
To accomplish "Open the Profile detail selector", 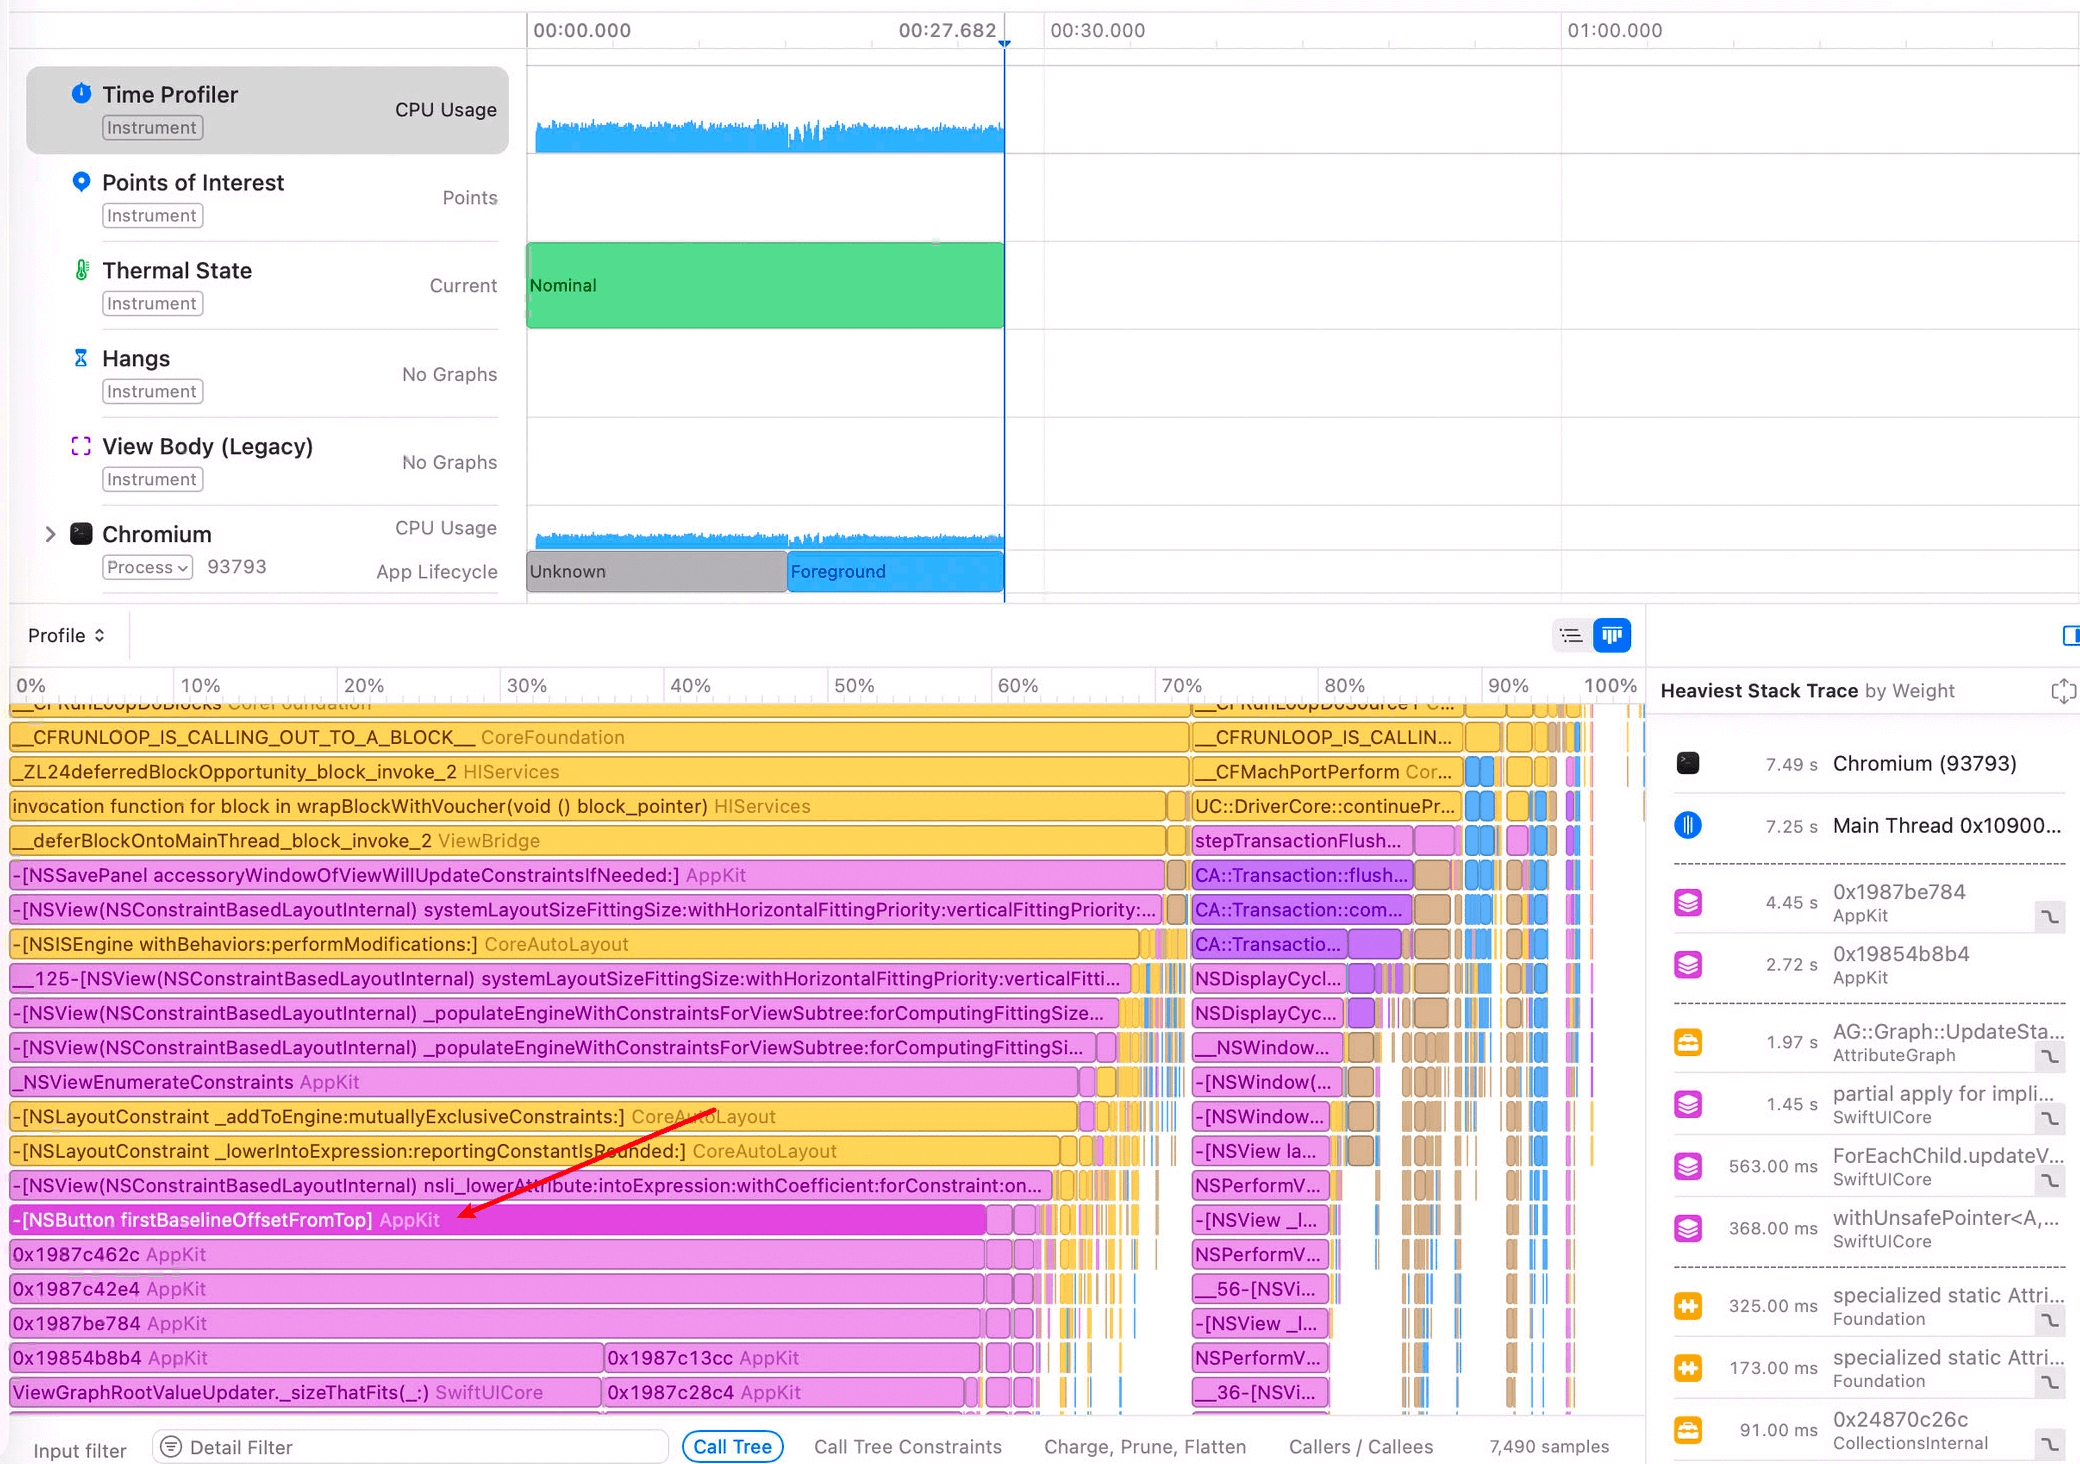I will coord(66,635).
